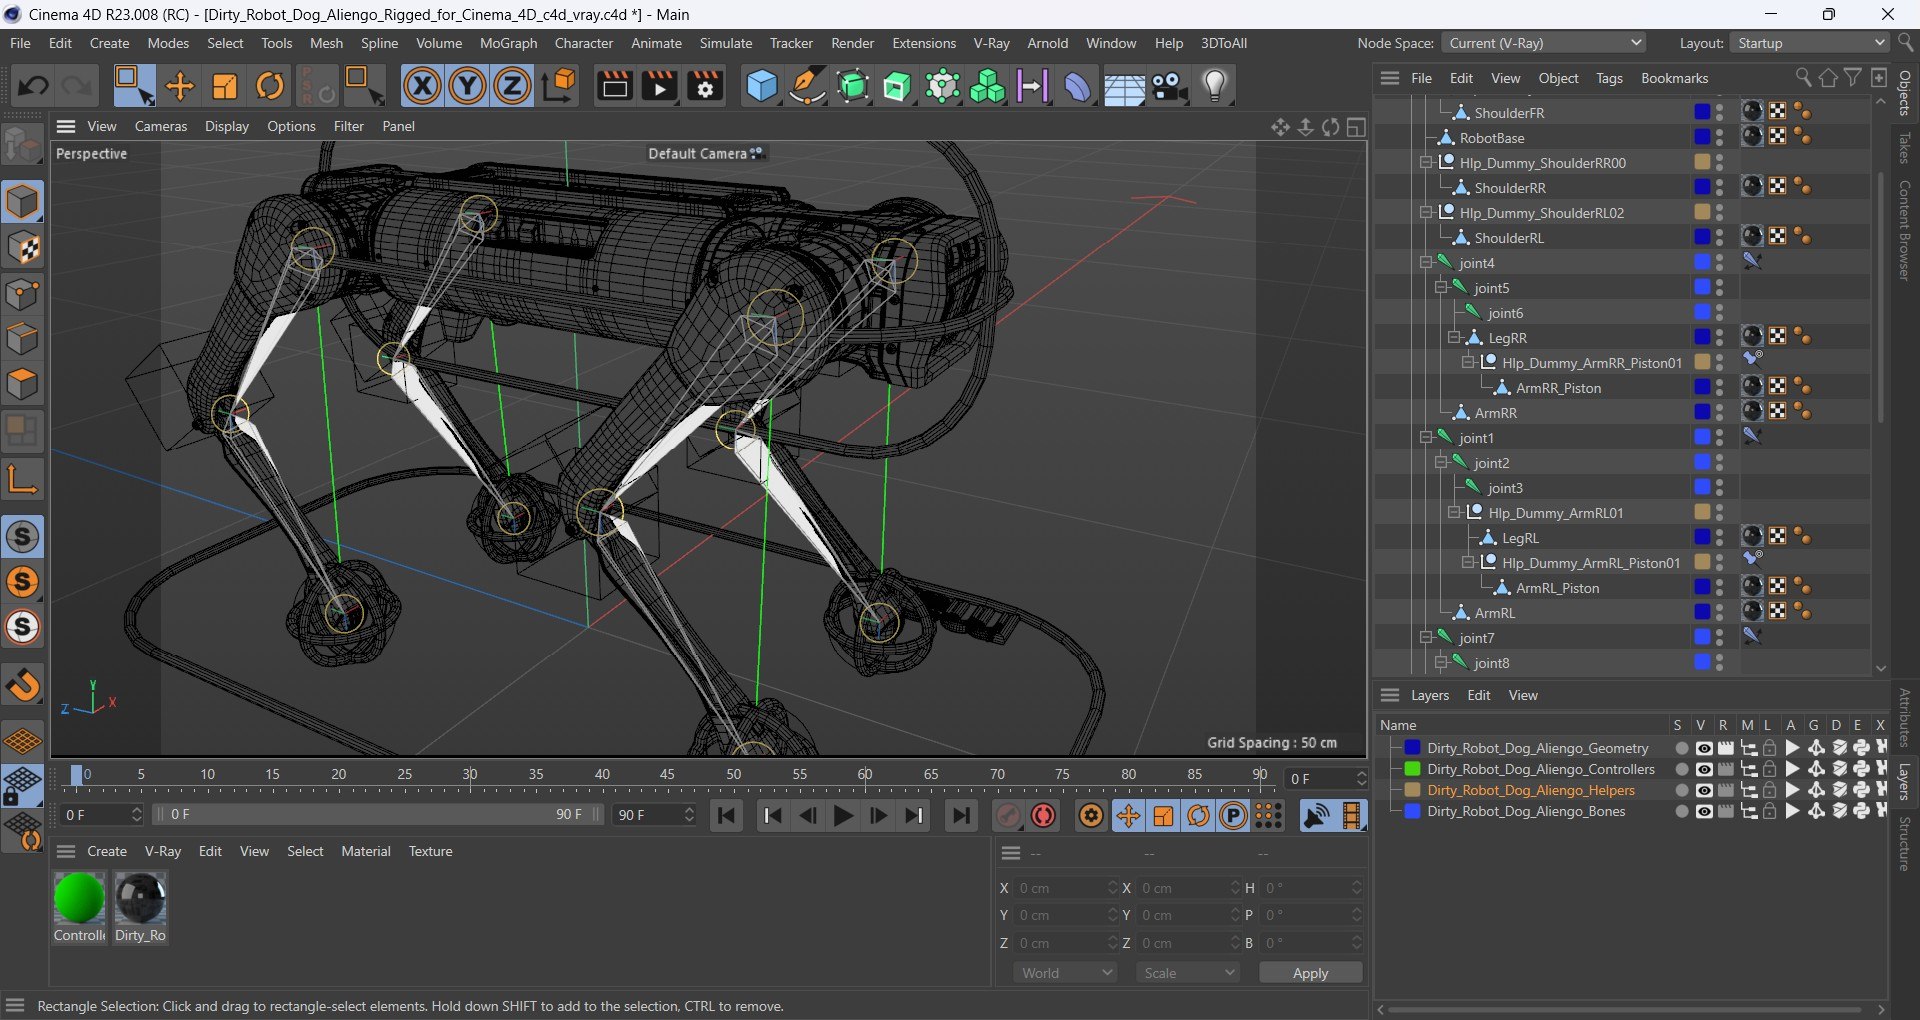1920x1020 pixels.
Task: Open material manager Create menu
Action: [107, 851]
